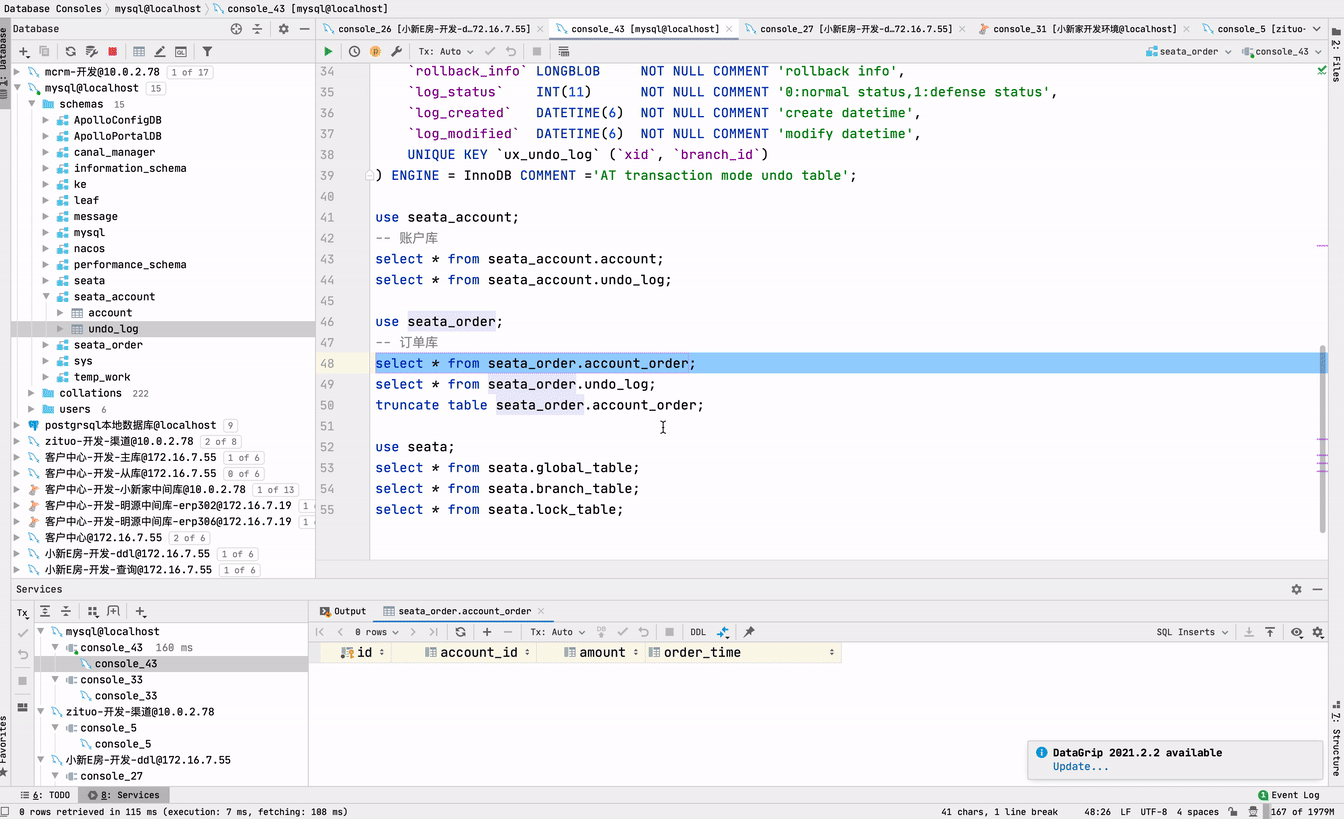The height and width of the screenshot is (819, 1344).
Task: Open the query console icon in Database toolbar
Action: click(180, 51)
